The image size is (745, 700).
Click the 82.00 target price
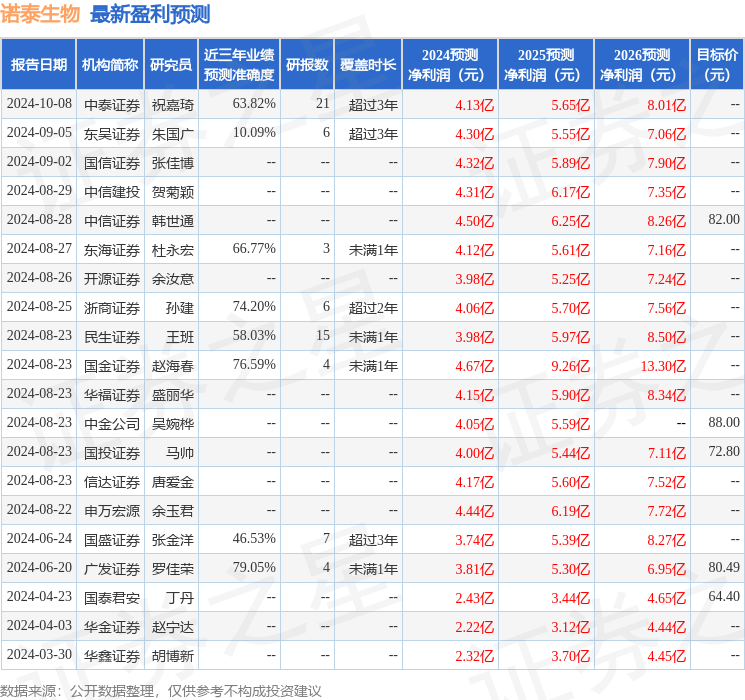[724, 220]
